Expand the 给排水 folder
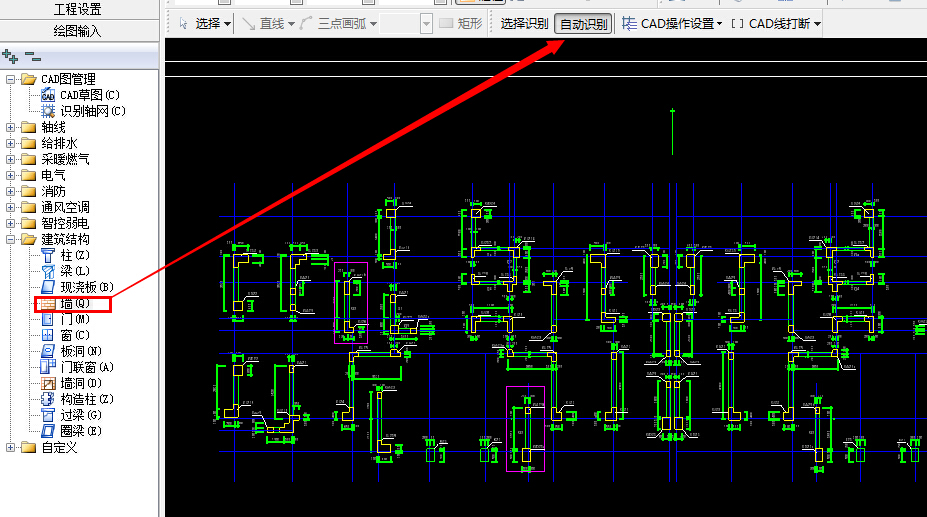 pyautogui.click(x=10, y=143)
